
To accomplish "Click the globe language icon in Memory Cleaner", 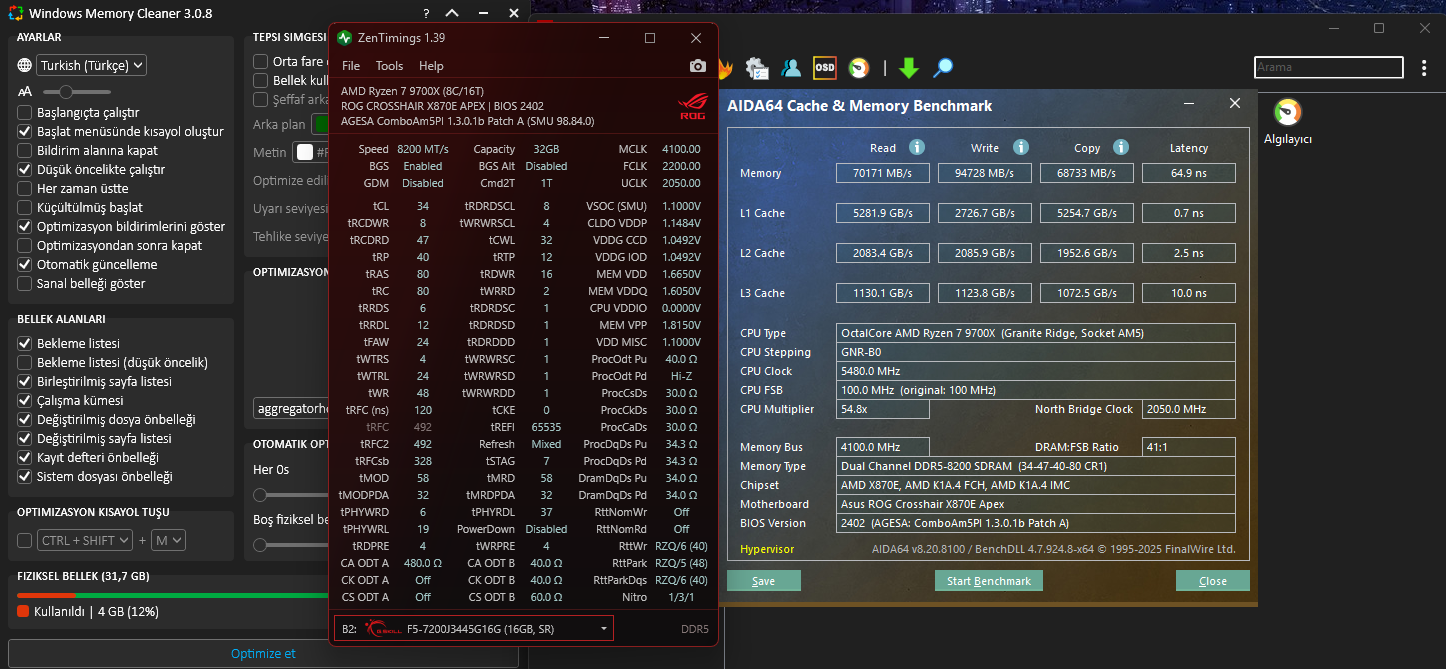I will click(x=25, y=65).
